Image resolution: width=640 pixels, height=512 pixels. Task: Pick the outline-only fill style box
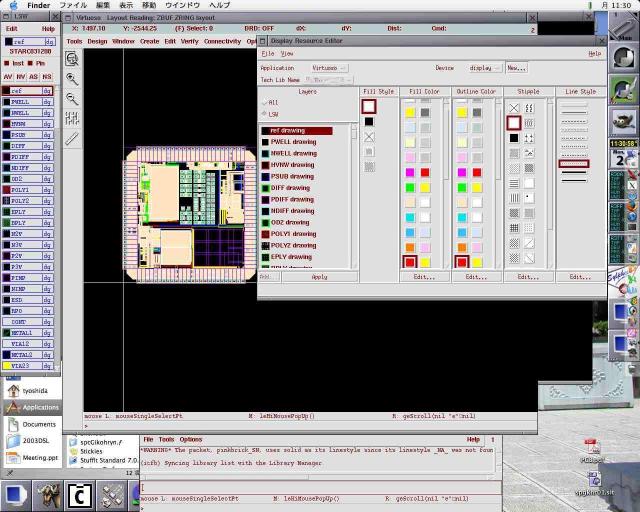[369, 106]
